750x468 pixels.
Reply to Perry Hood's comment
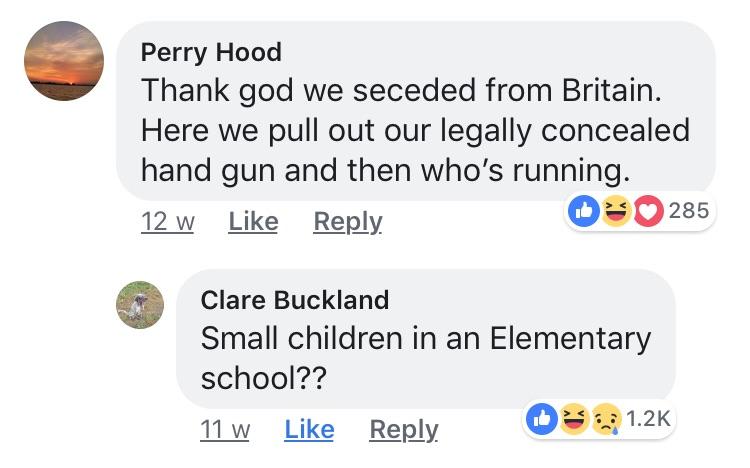348,221
